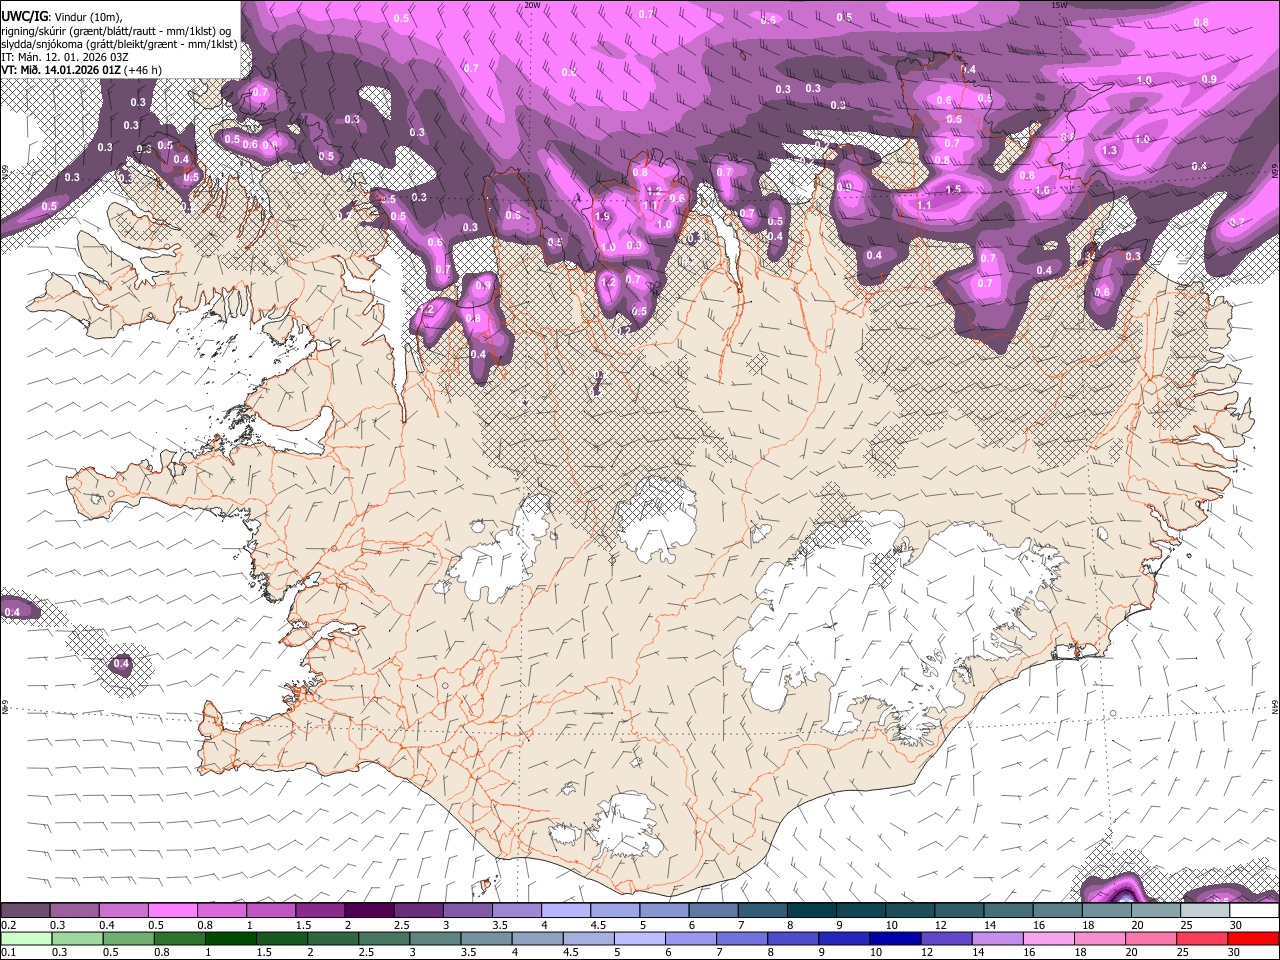The height and width of the screenshot is (960, 1280).
Task: Click the 'Vindur (10m),' text in header
Action: (89, 17)
